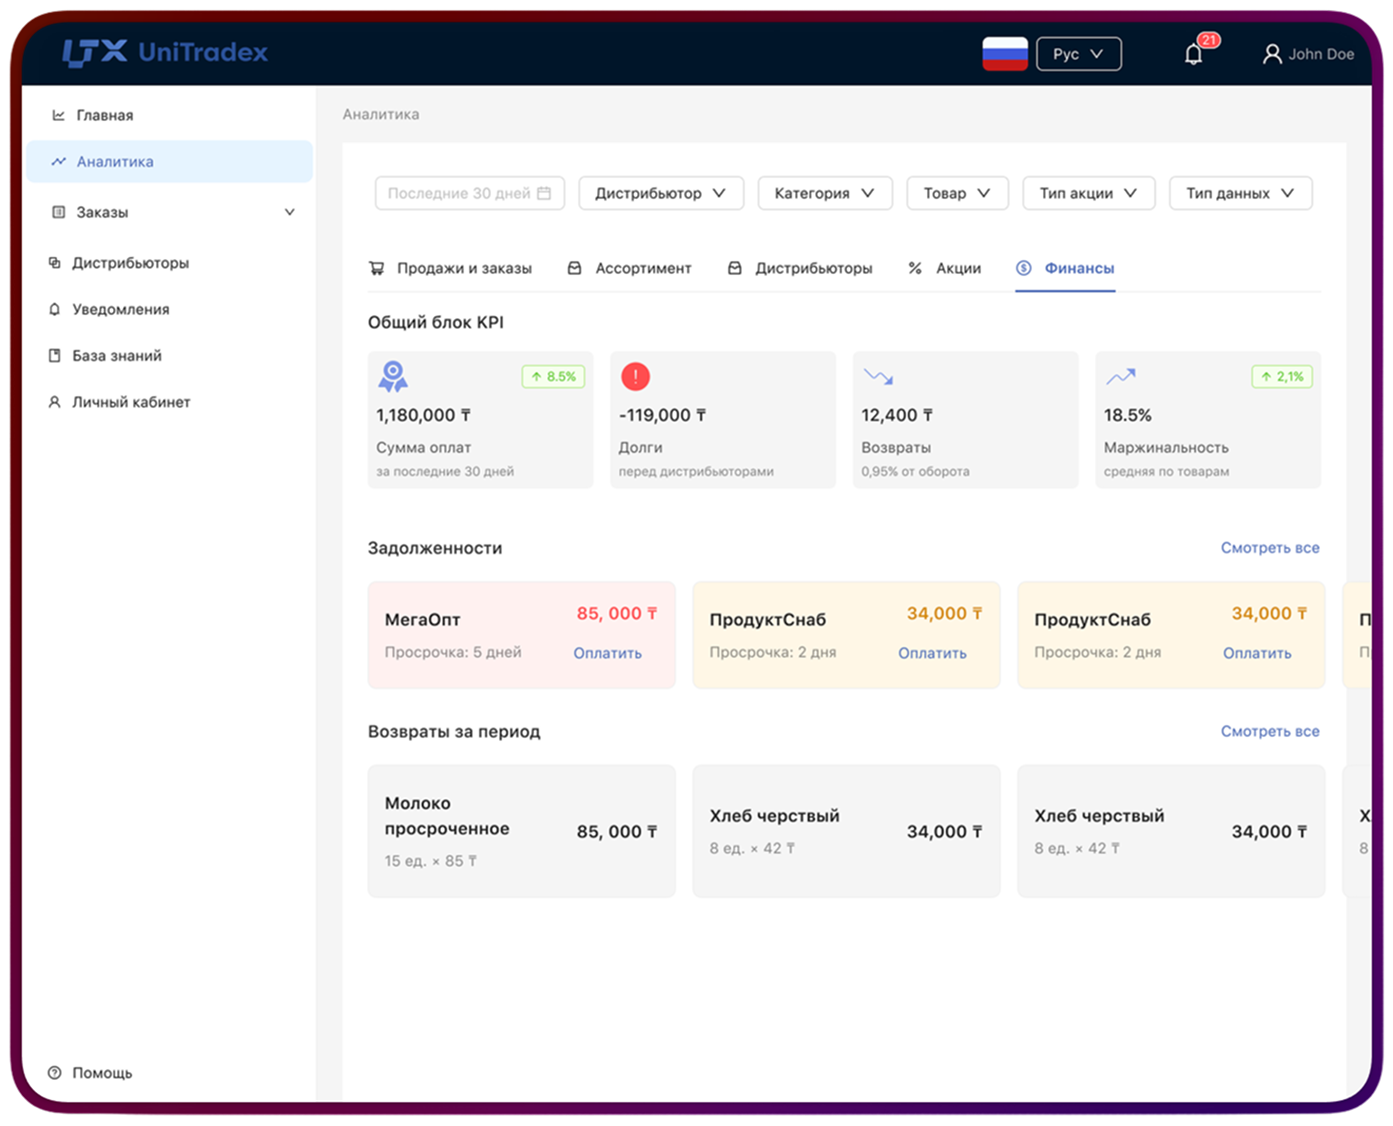Open the Рус language dropdown
This screenshot has width=1393, height=1126.
point(1078,54)
